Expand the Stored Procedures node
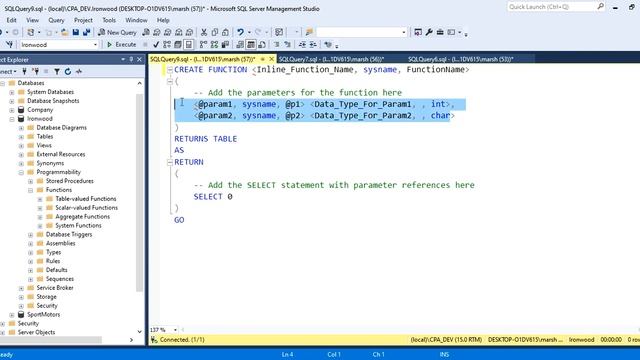Screen dimensions: 640x360 31,182
